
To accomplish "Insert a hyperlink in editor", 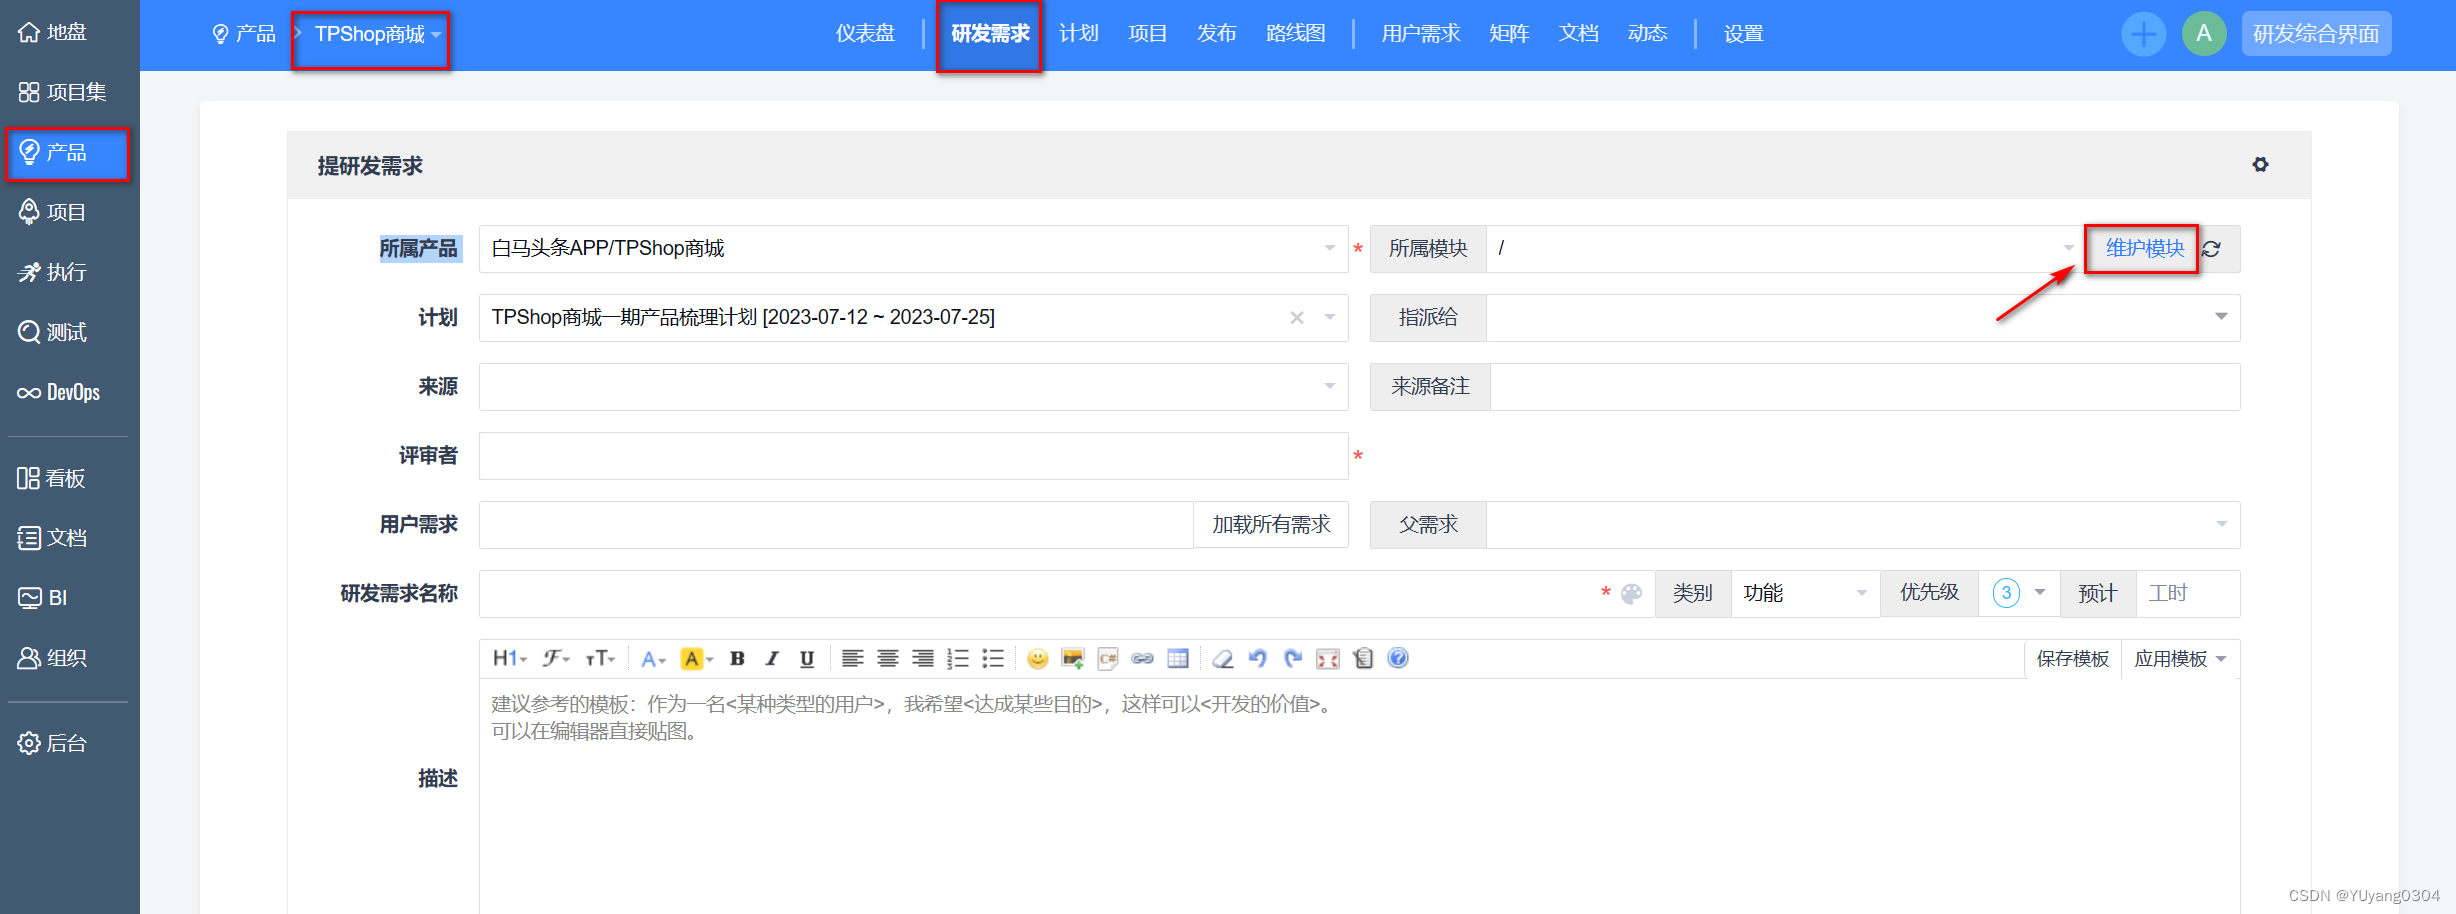I will coord(1143,658).
